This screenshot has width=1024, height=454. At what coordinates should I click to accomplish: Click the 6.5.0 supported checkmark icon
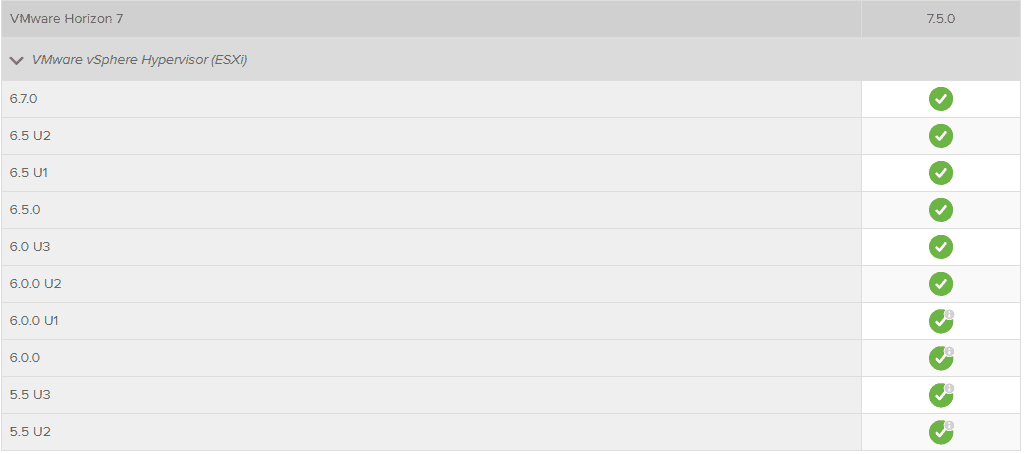coord(940,210)
